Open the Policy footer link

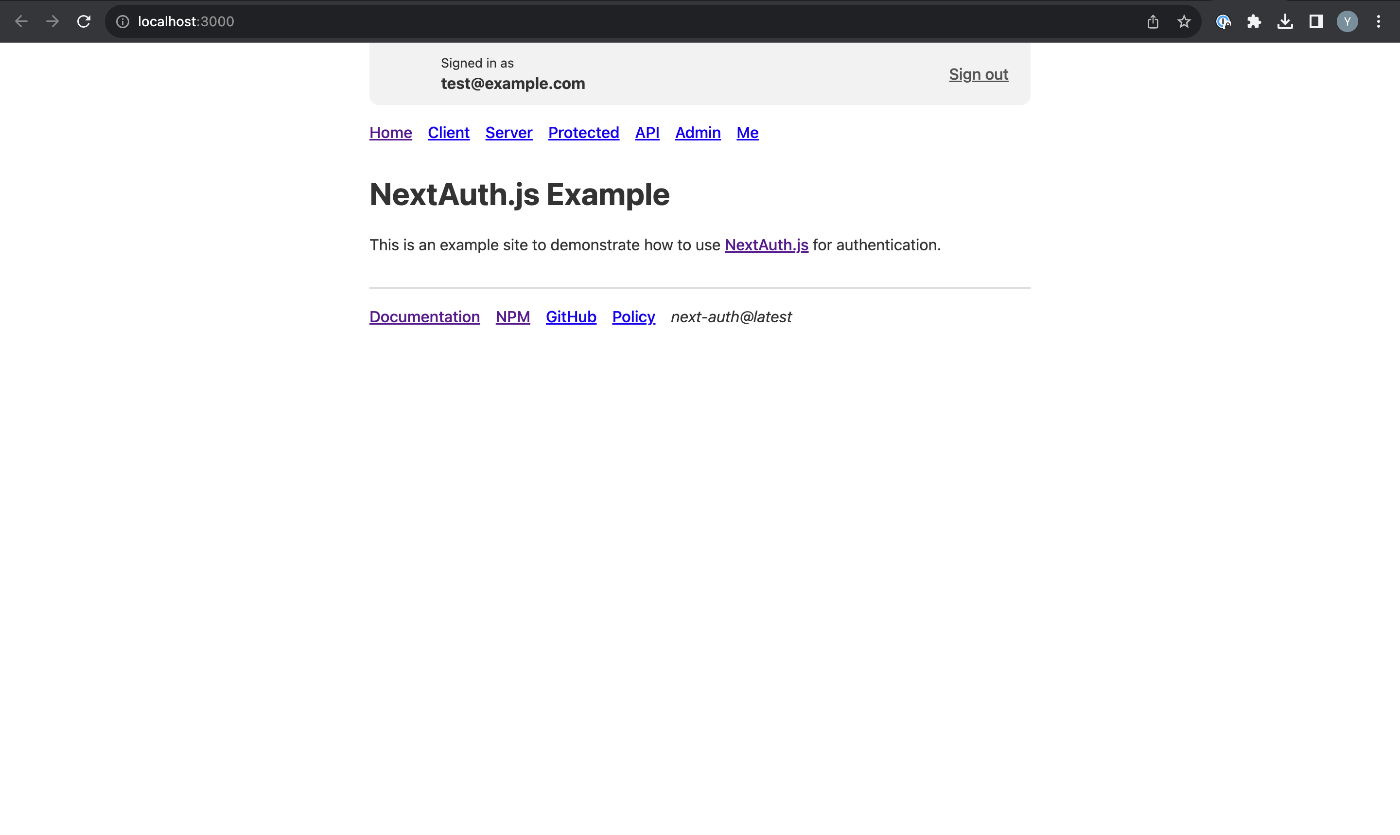click(634, 317)
